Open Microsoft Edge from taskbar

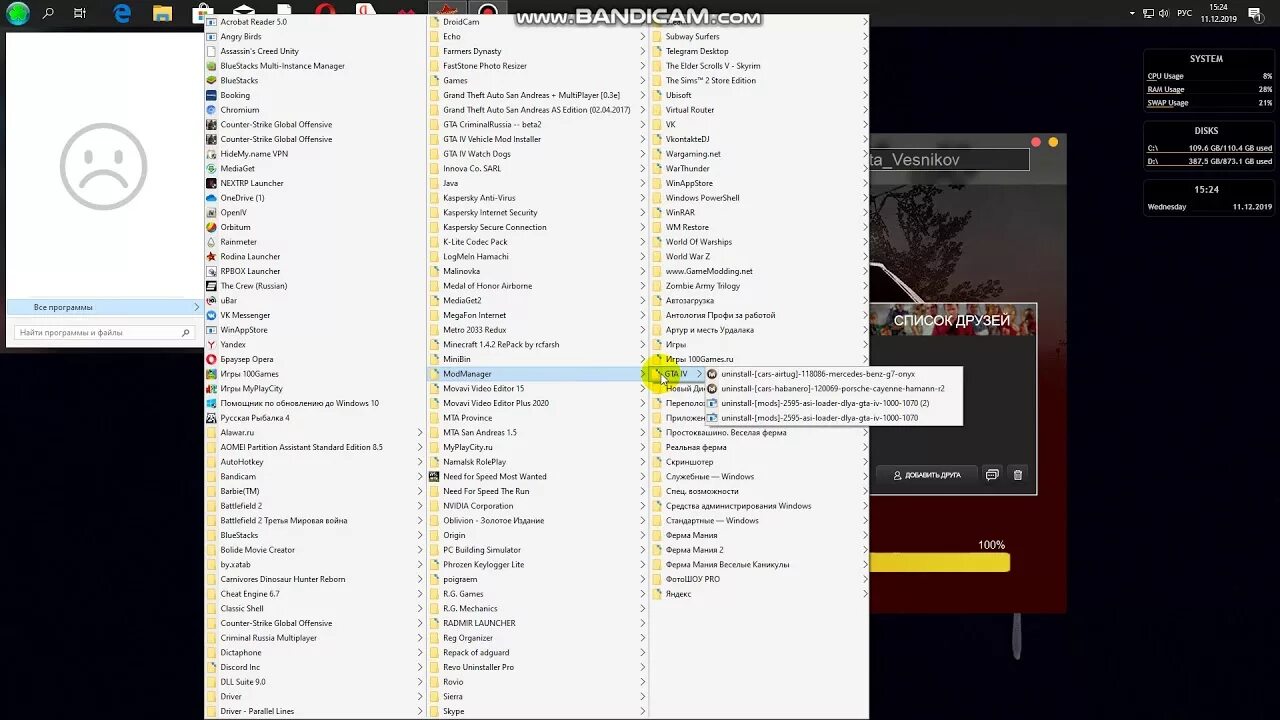click(x=122, y=14)
